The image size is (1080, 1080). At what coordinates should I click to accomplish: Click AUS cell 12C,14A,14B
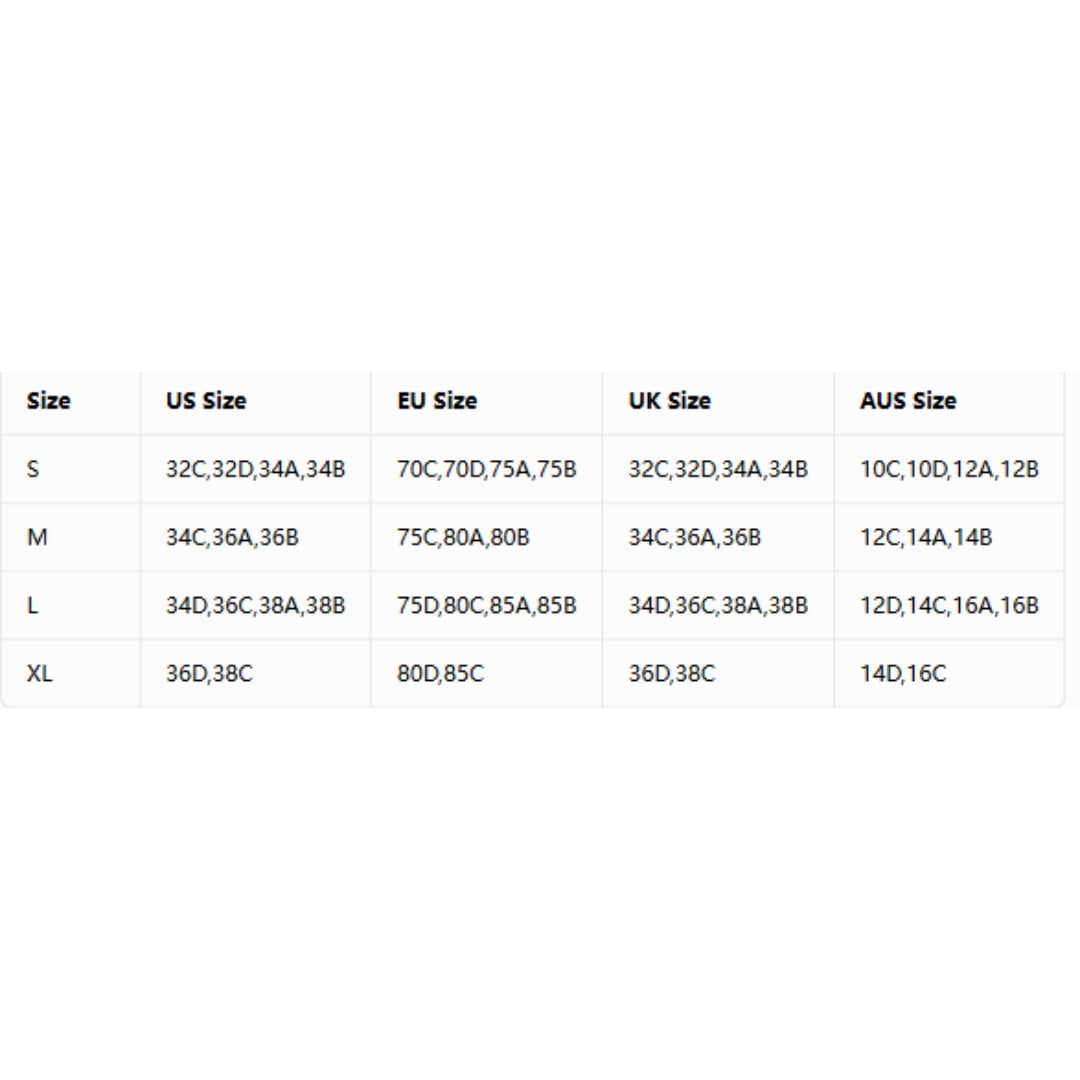click(926, 537)
